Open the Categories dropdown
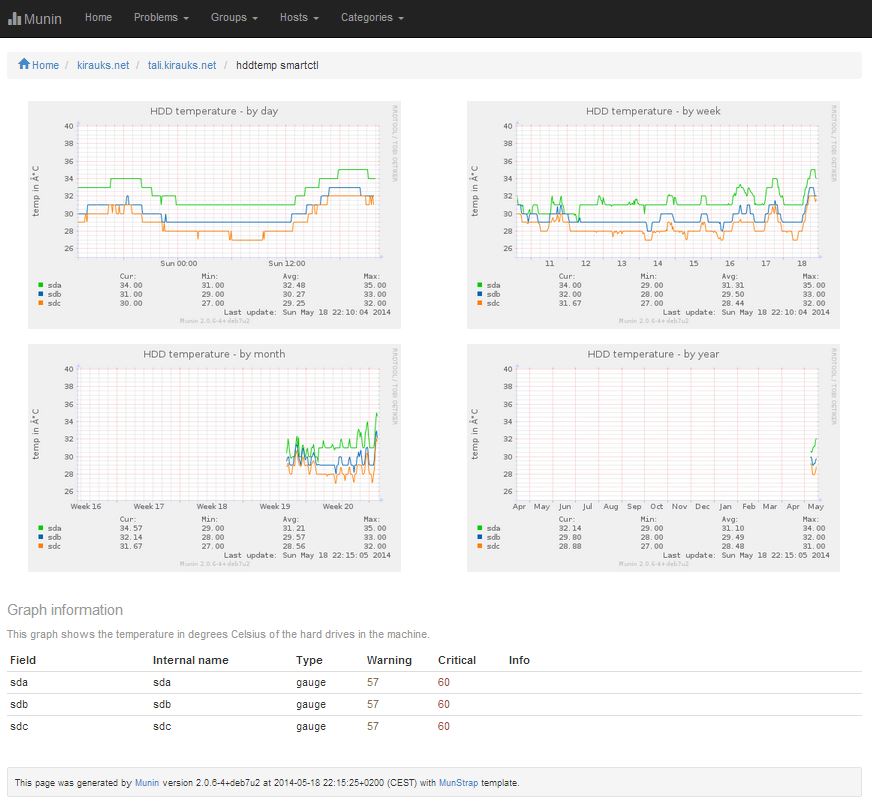The image size is (872, 809). pyautogui.click(x=369, y=17)
